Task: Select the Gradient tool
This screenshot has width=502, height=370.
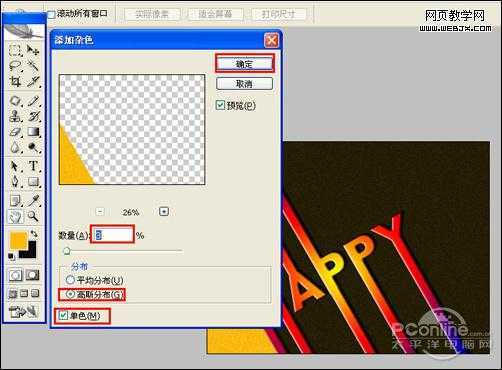Action: pyautogui.click(x=33, y=132)
